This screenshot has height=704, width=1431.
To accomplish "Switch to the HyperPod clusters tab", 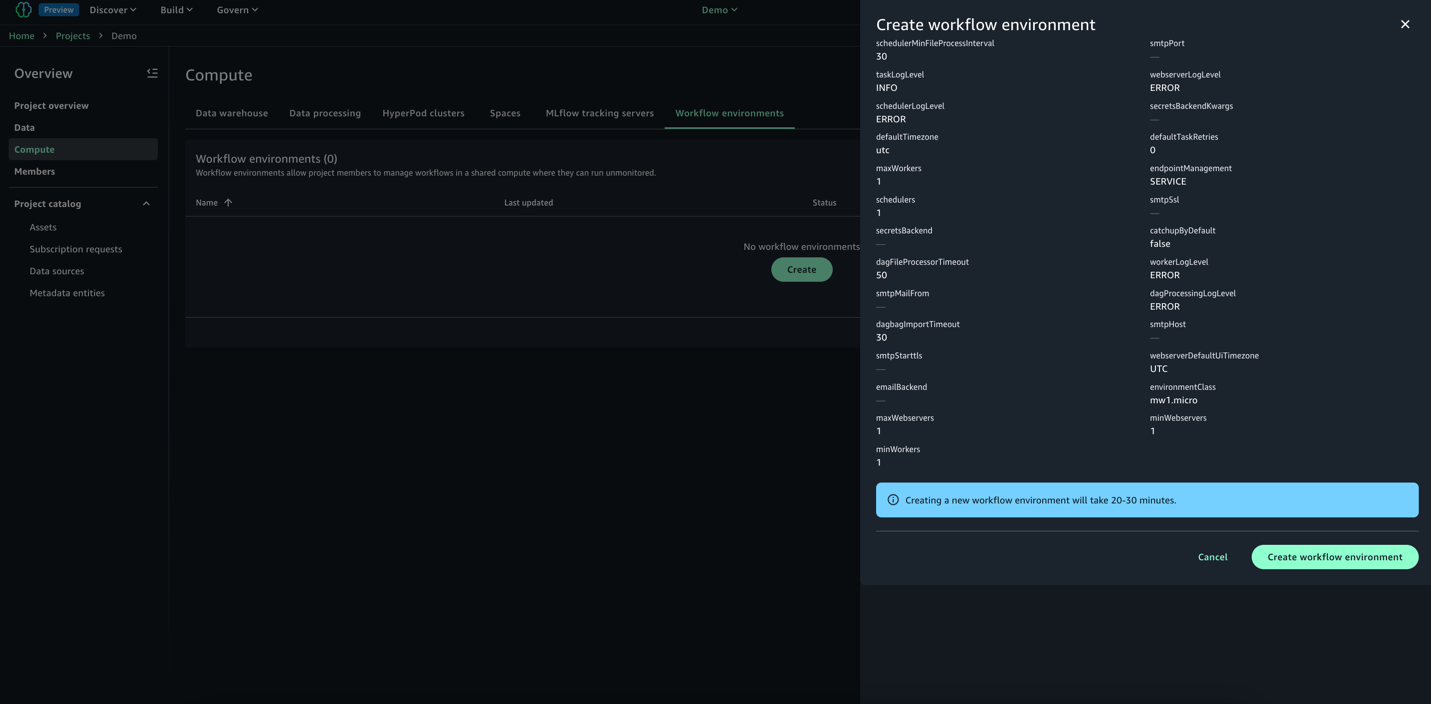I will tap(423, 113).
